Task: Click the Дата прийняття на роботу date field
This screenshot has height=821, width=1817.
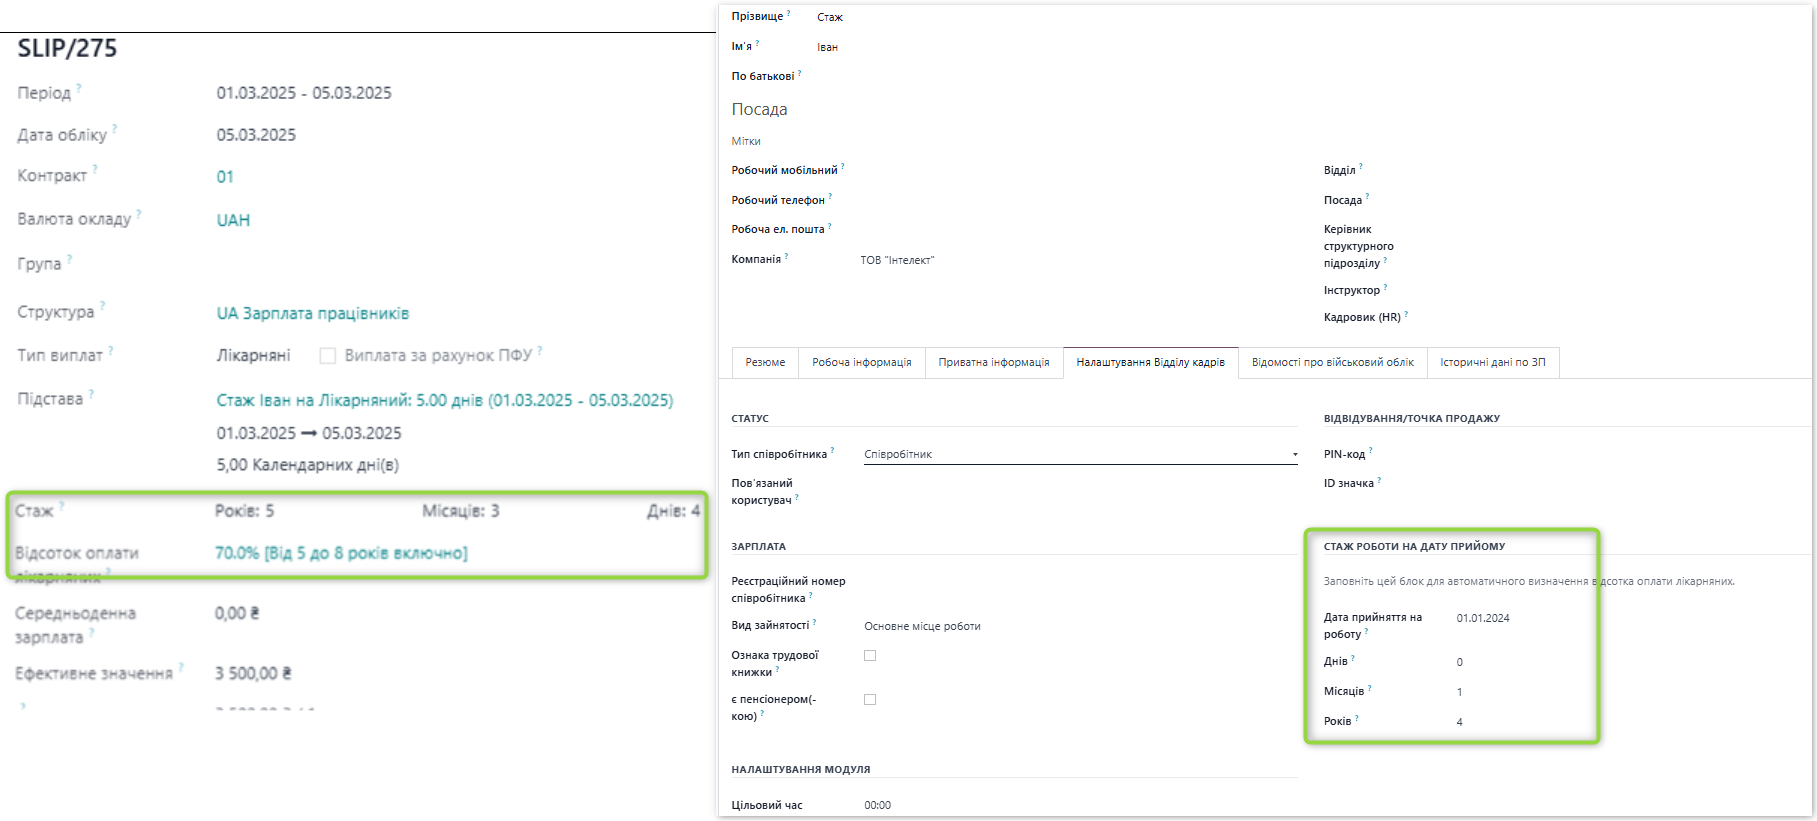Action: point(1483,619)
